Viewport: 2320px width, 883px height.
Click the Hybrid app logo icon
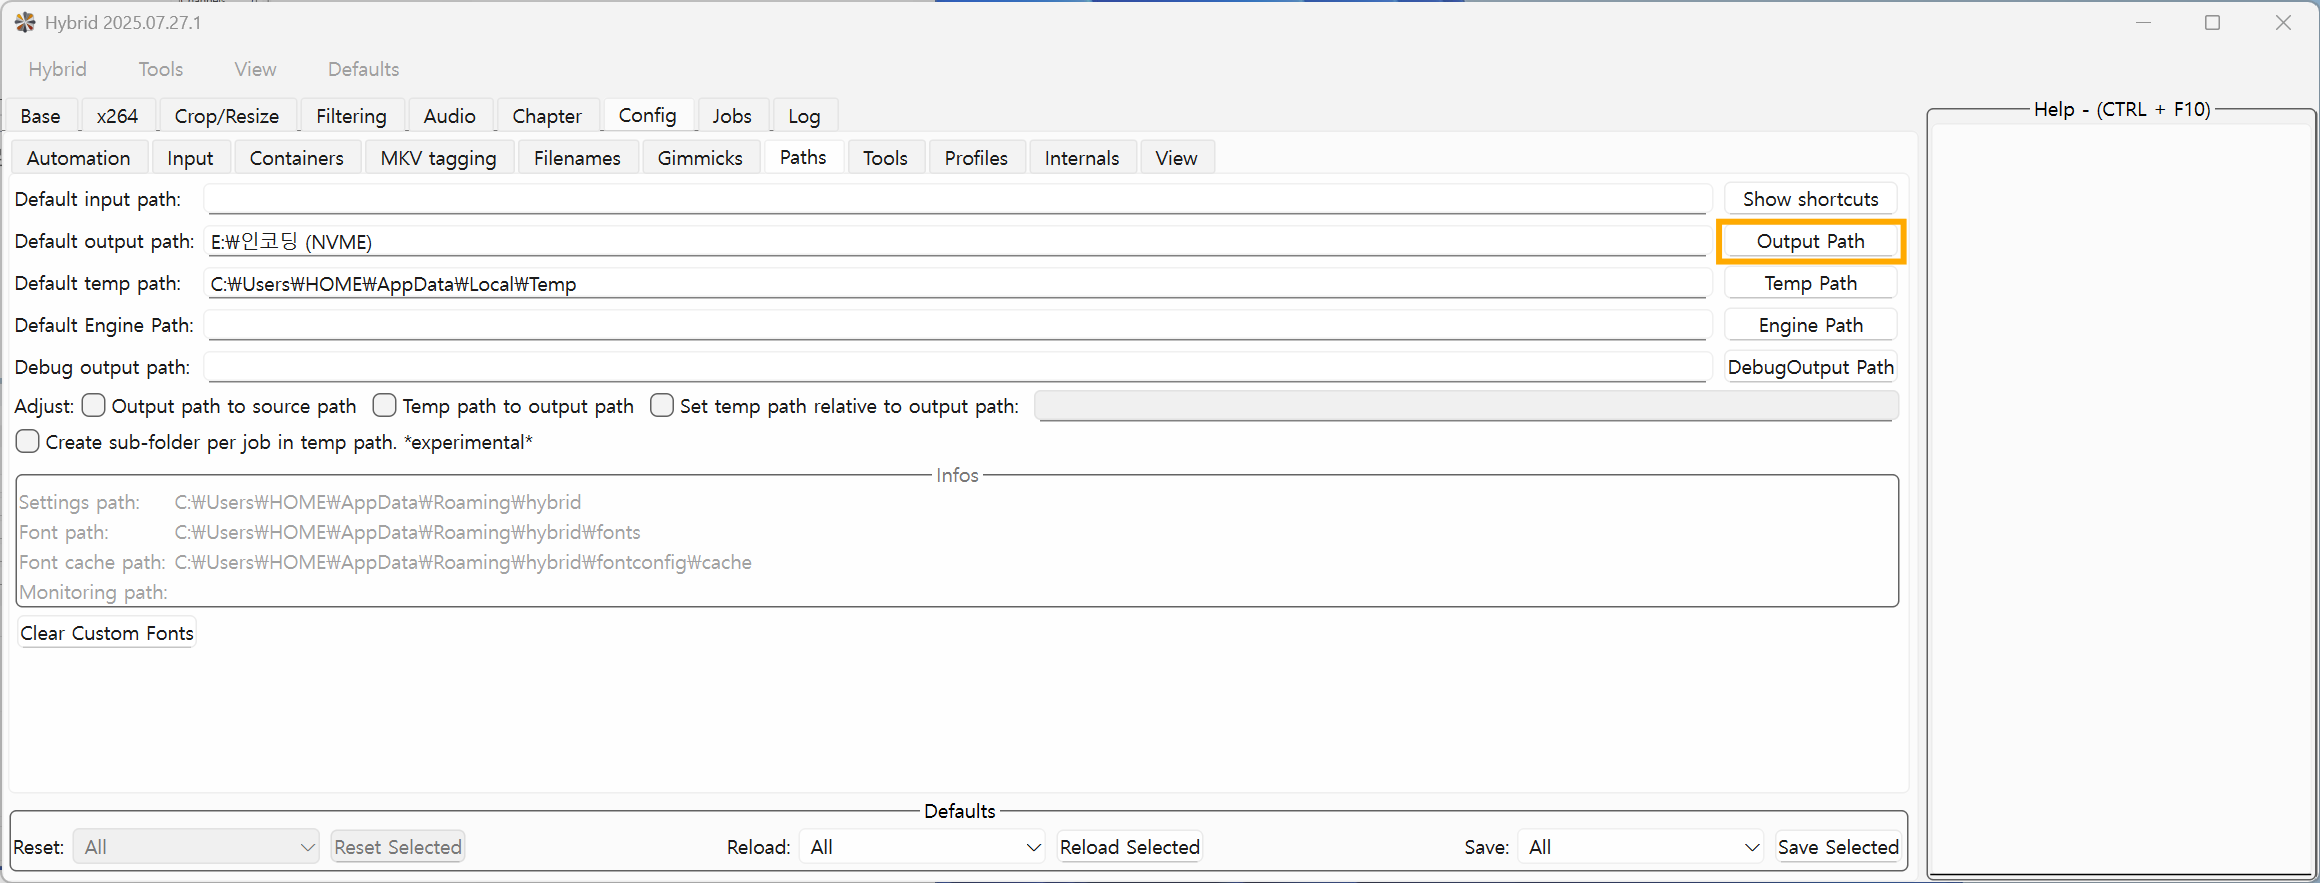click(25, 22)
